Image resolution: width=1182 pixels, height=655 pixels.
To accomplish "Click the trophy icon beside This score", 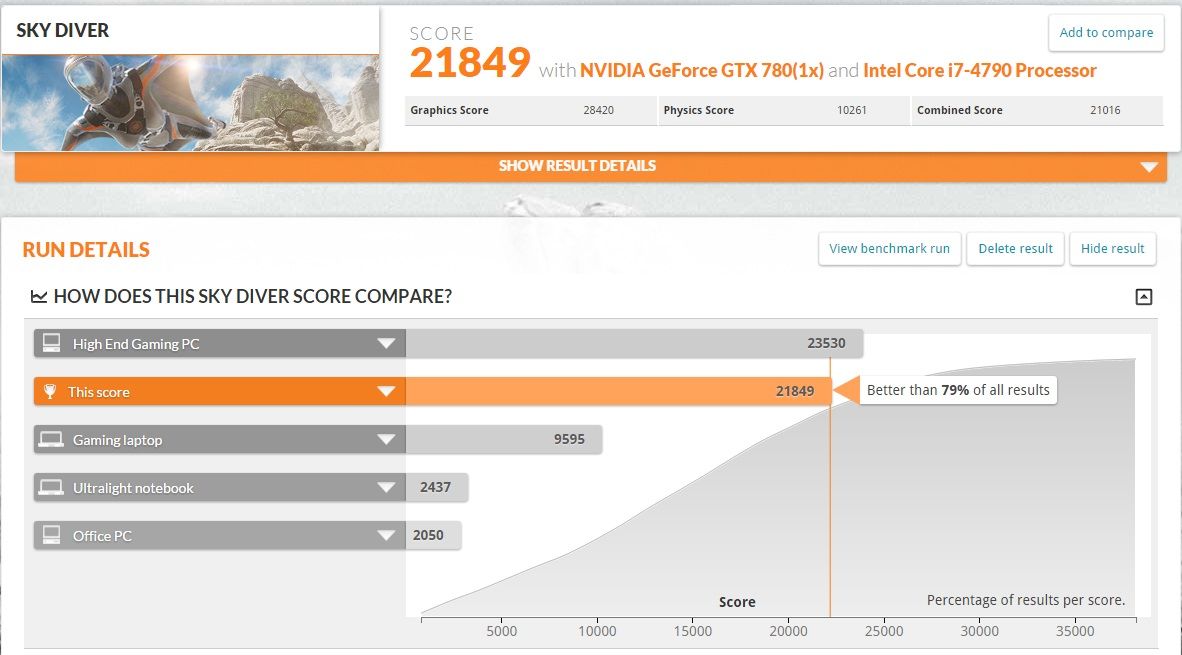I will [x=50, y=391].
